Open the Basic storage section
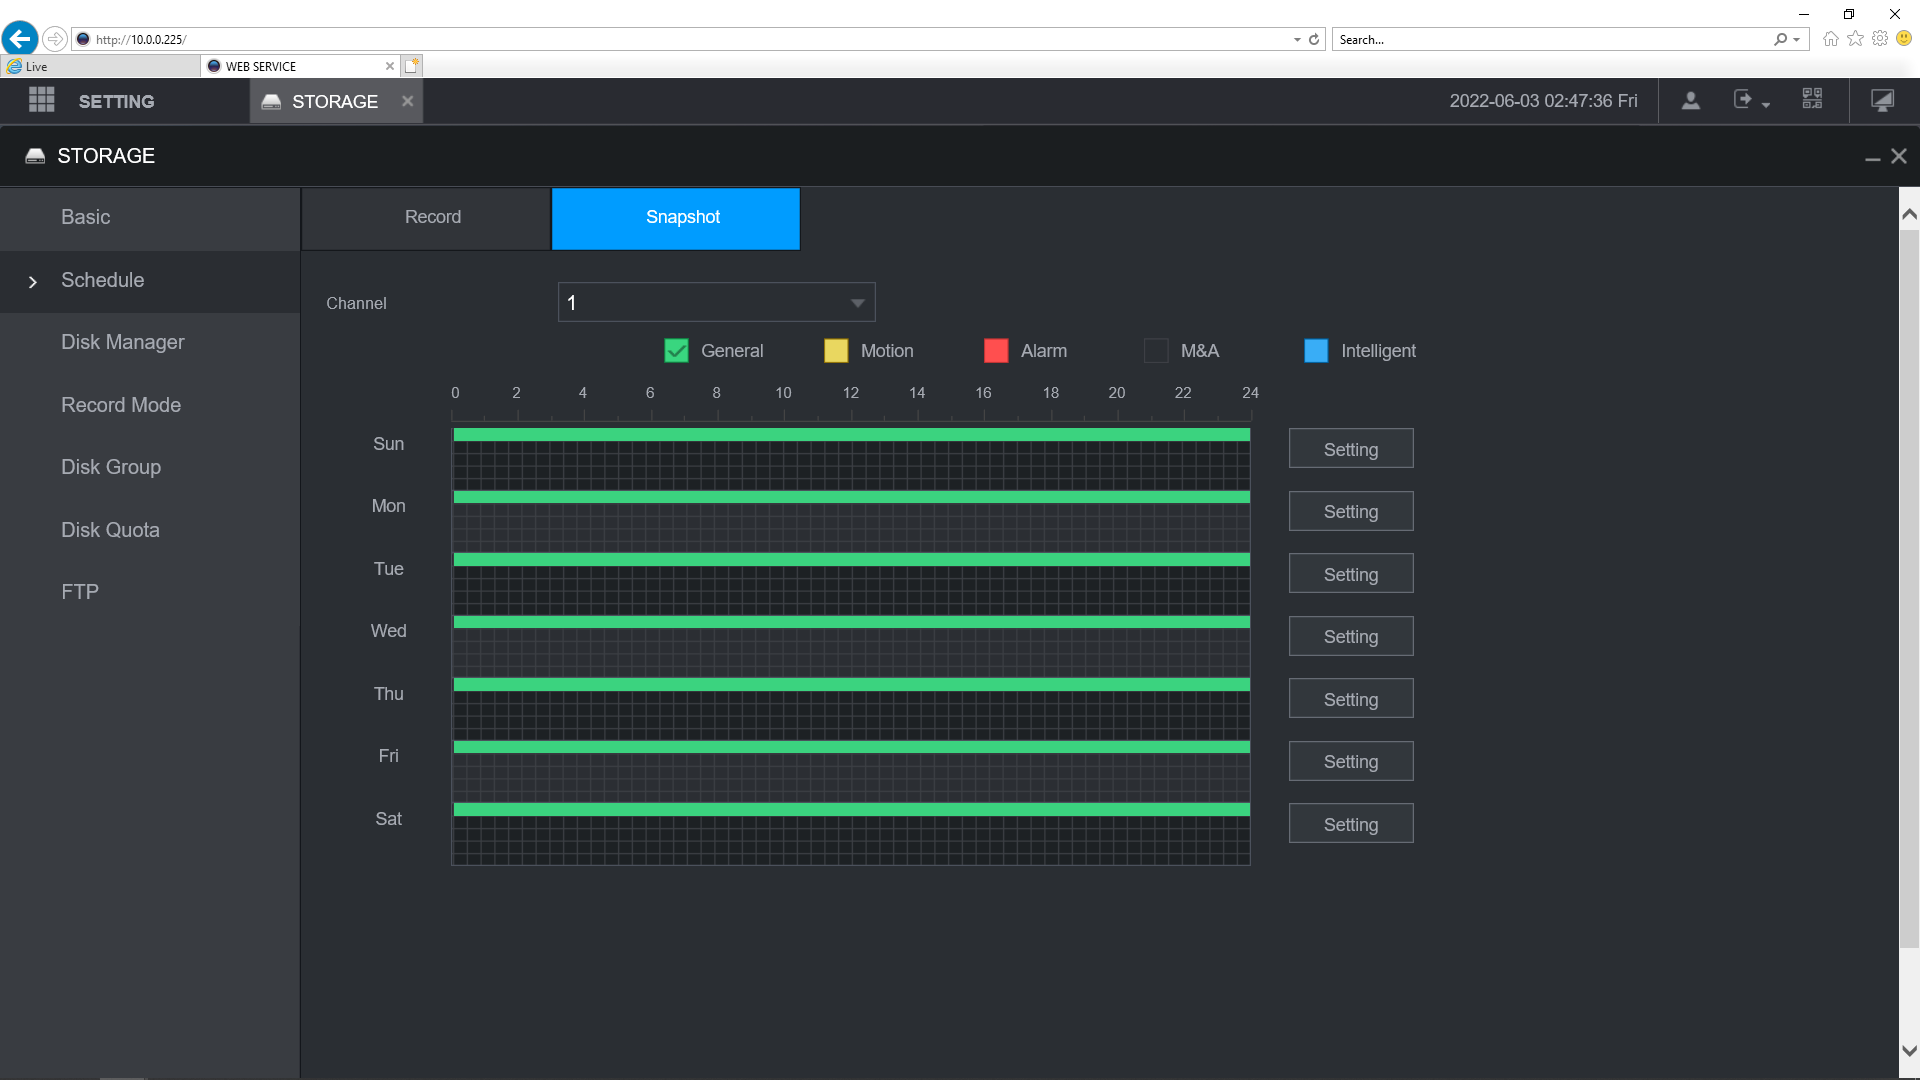This screenshot has width=1920, height=1080. pos(150,218)
